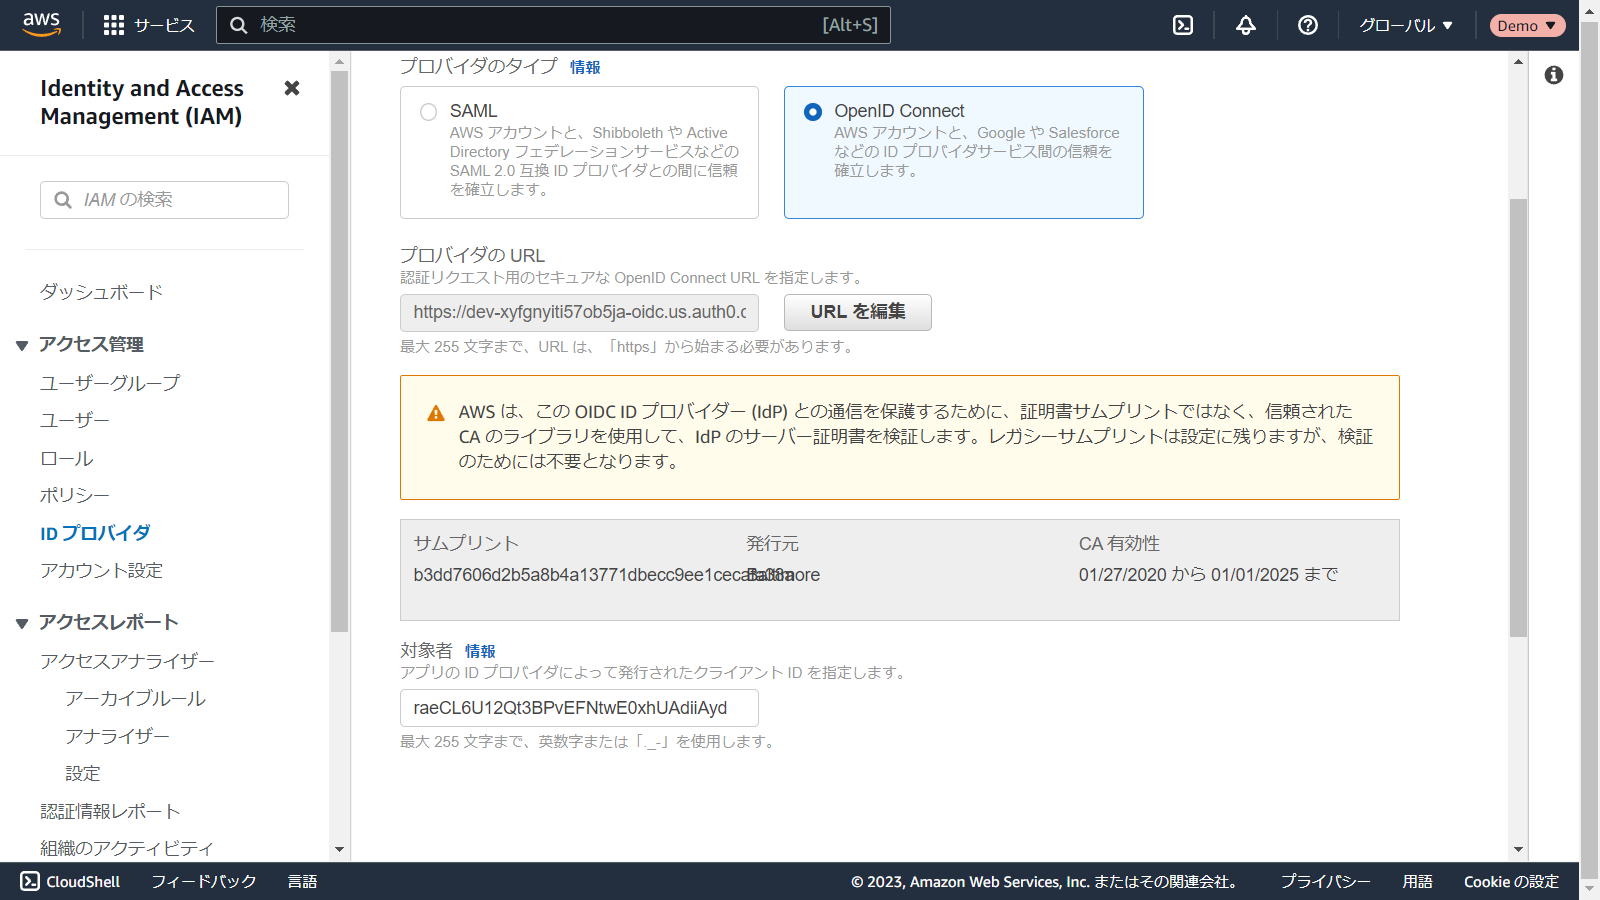Select the OpenID Connect provider type
Viewport: 1600px width, 900px height.
click(x=813, y=112)
